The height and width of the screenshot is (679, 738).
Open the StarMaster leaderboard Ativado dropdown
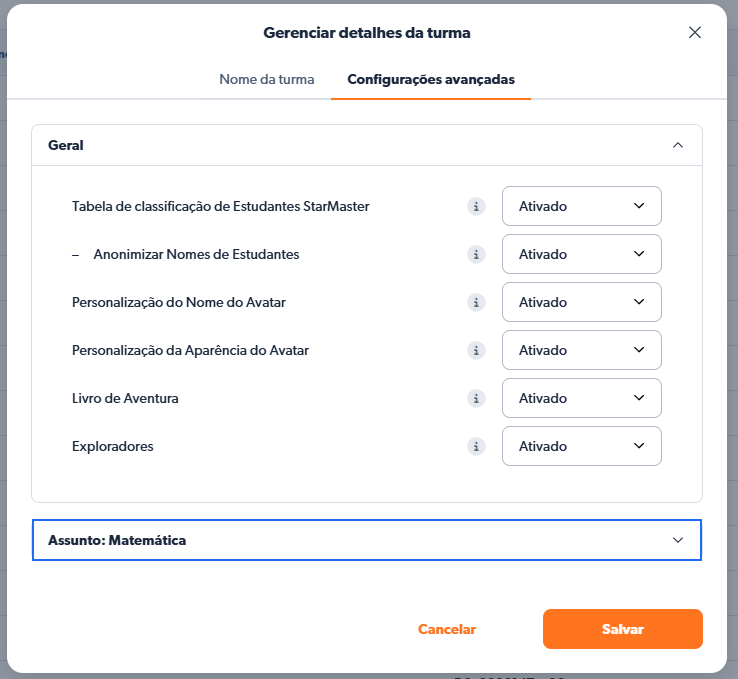click(581, 206)
